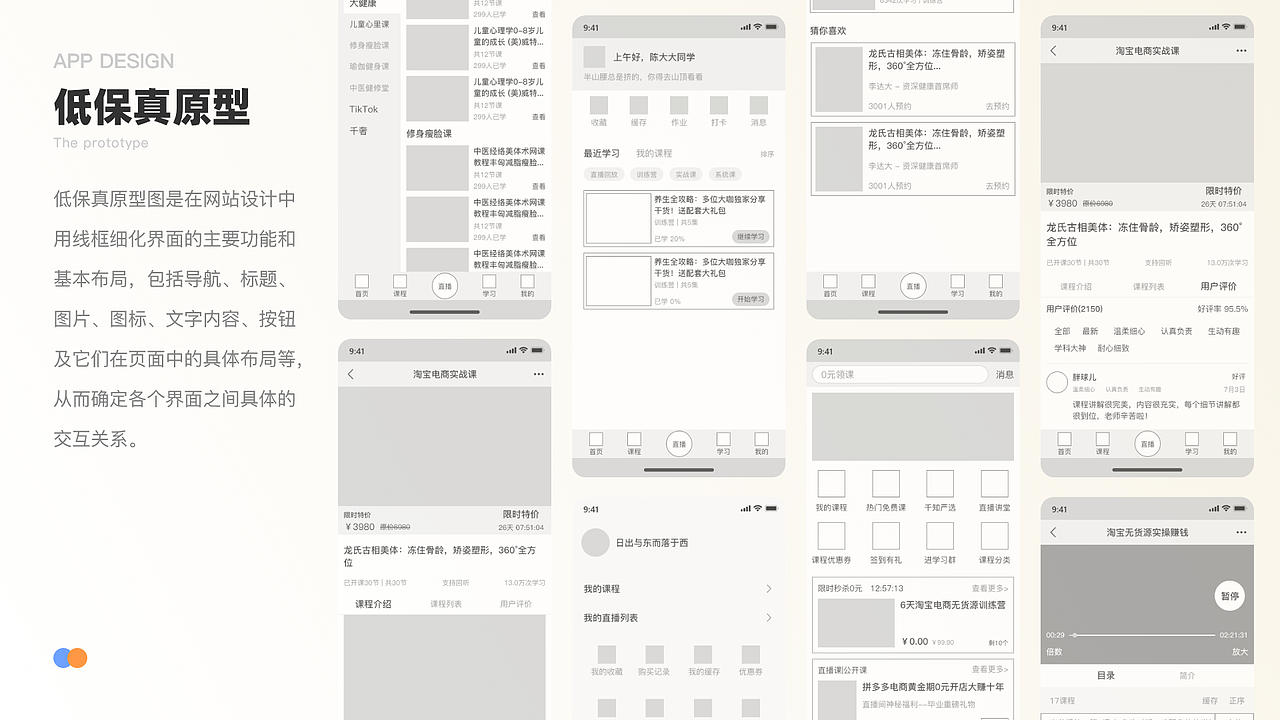Viewport: 1280px width, 720px height.
Task: Tap the avatar beside 上午好，陈大大同学
Action: (x=594, y=57)
